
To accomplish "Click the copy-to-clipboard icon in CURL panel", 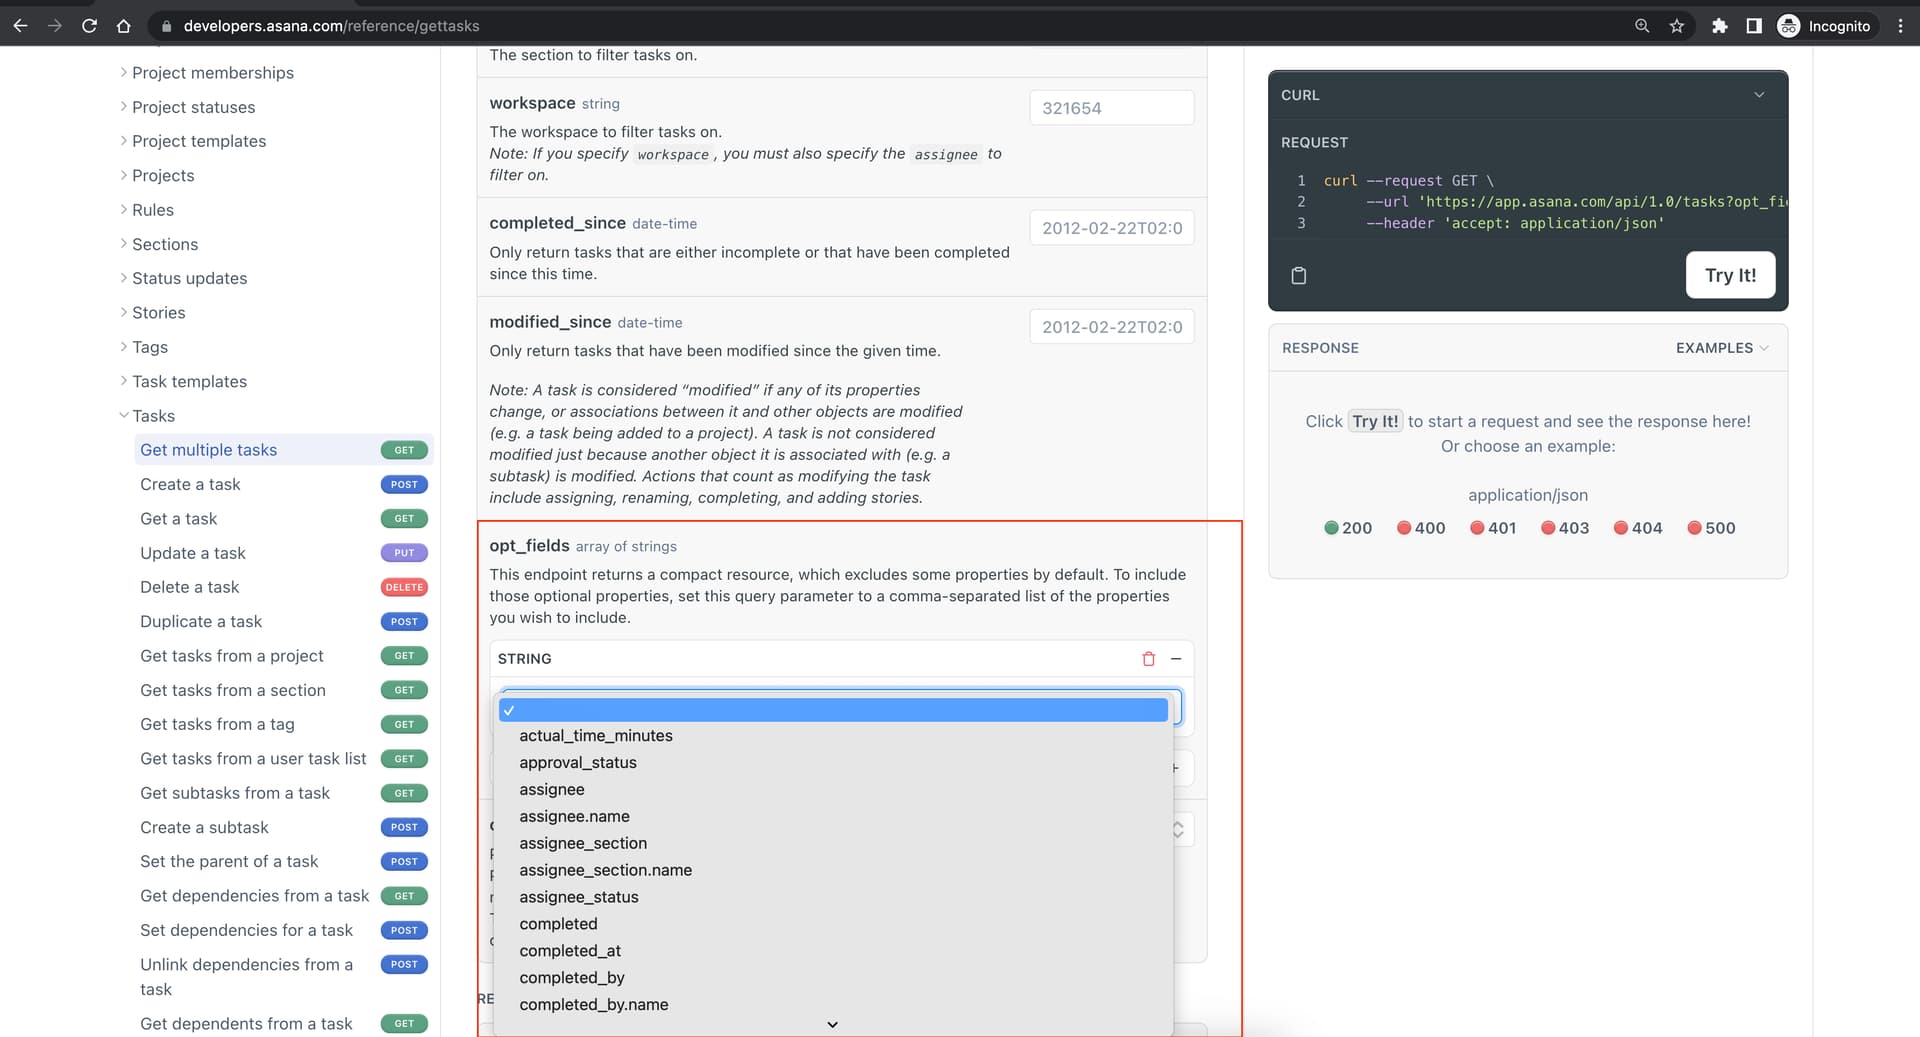I will pos(1299,274).
